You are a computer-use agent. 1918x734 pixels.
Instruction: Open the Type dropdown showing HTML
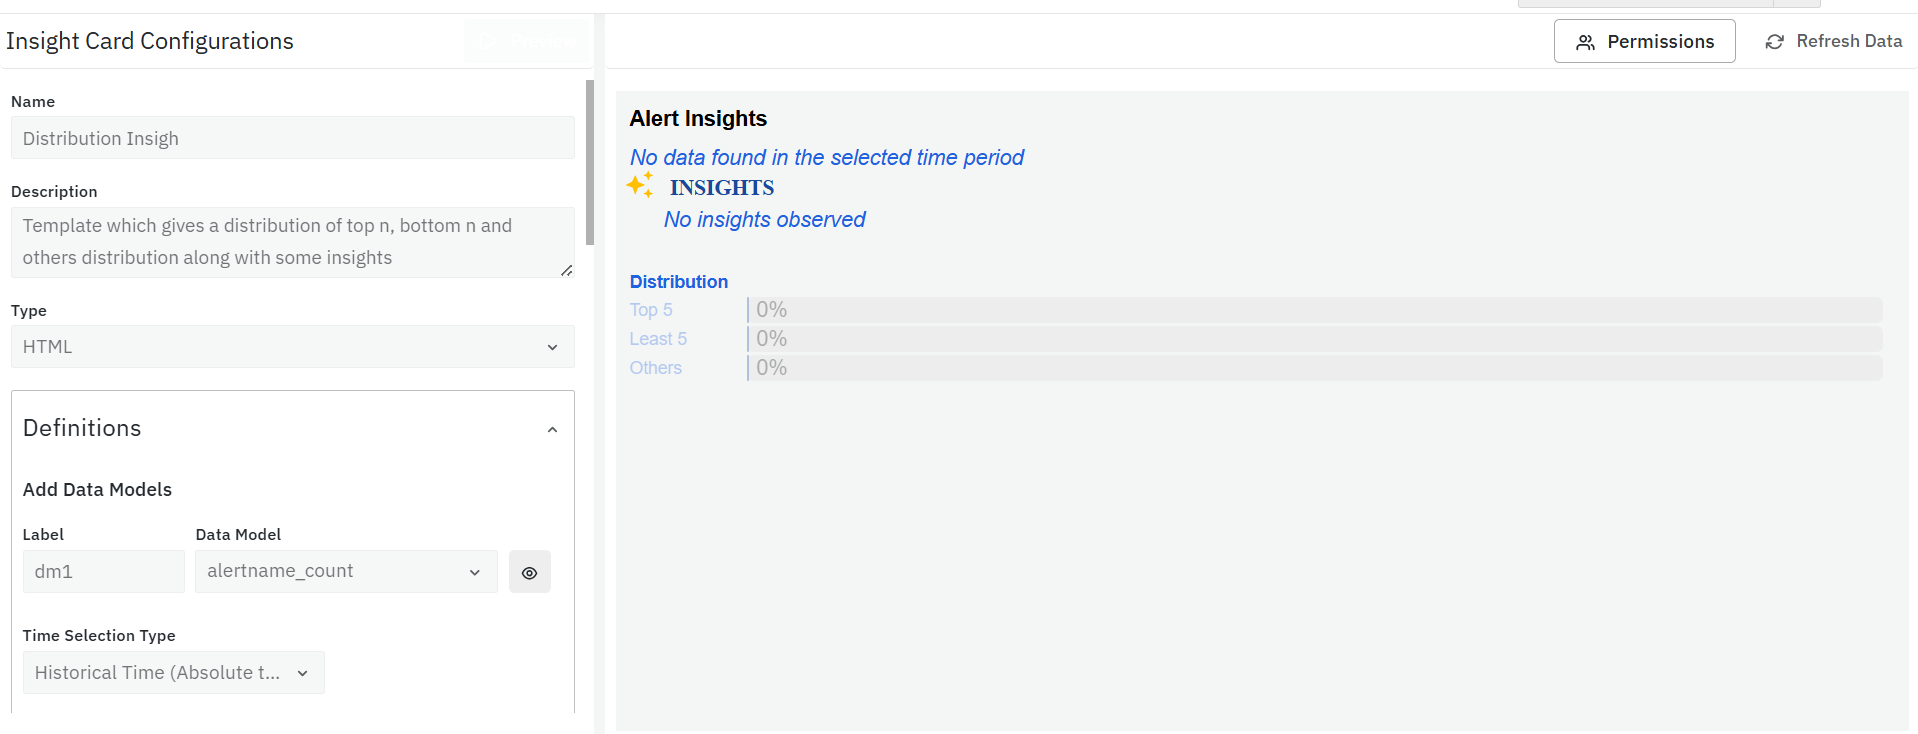point(292,347)
